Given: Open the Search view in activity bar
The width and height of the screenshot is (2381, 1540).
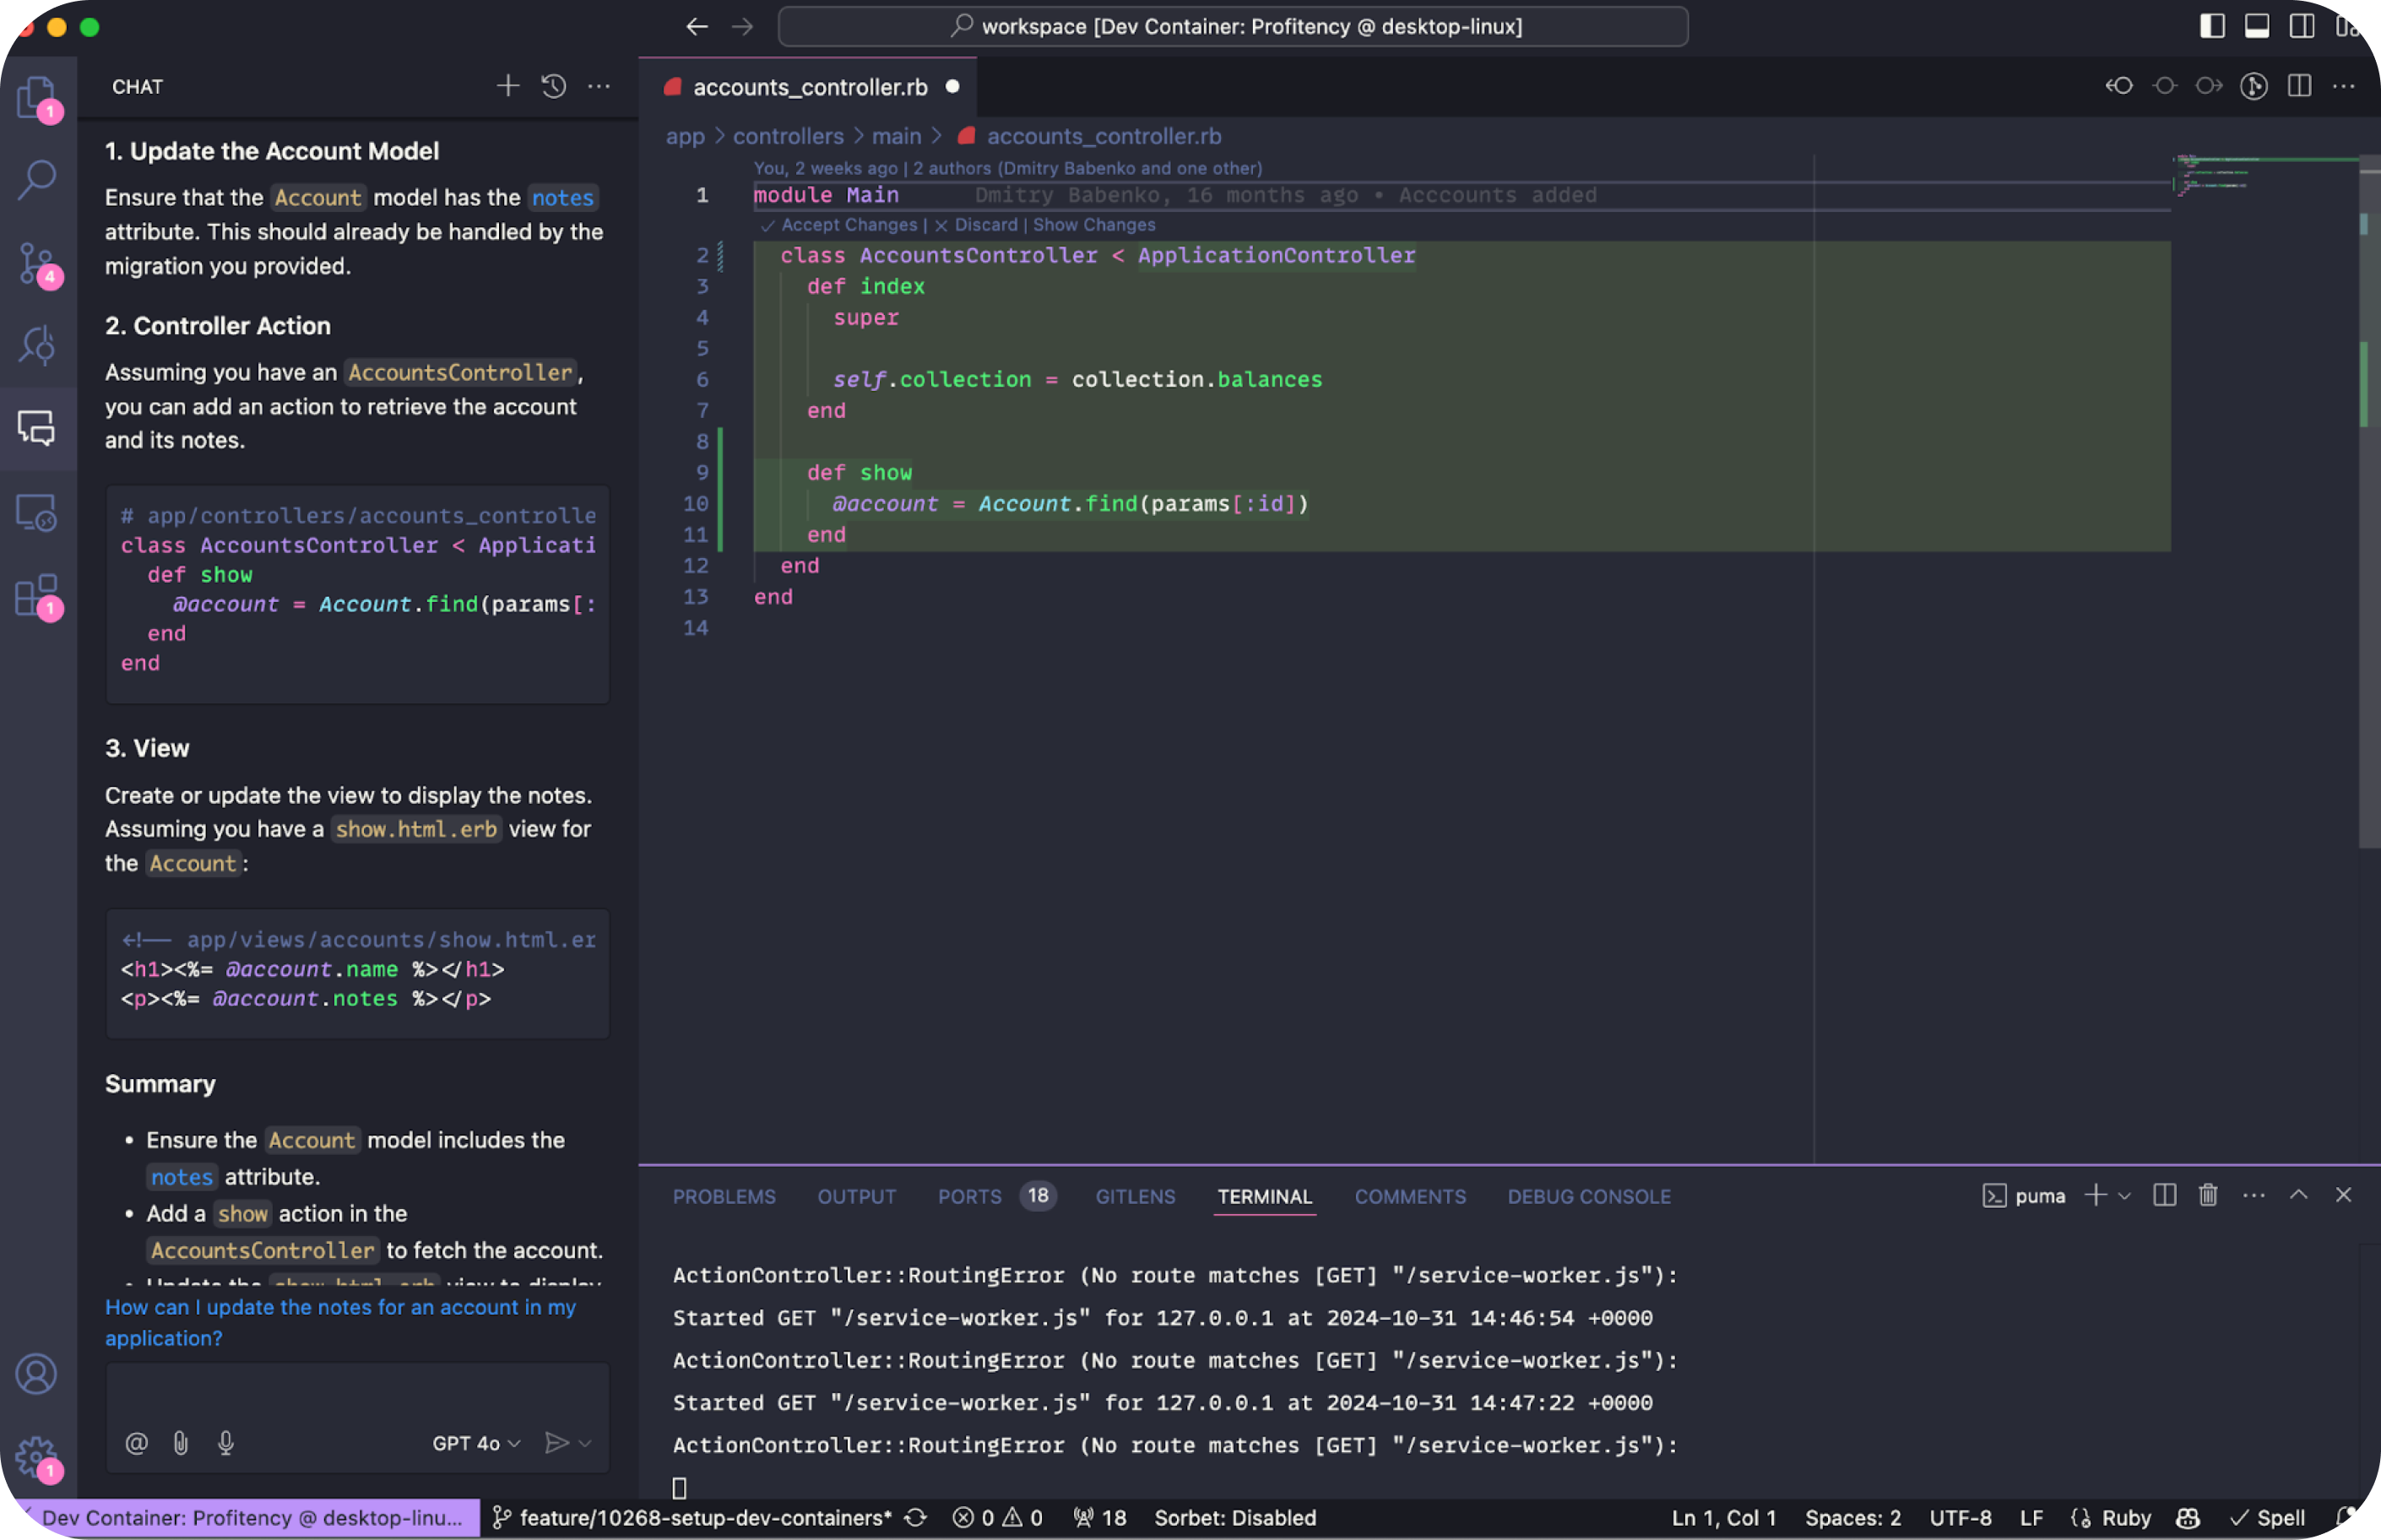Looking at the screenshot, I should point(37,180).
